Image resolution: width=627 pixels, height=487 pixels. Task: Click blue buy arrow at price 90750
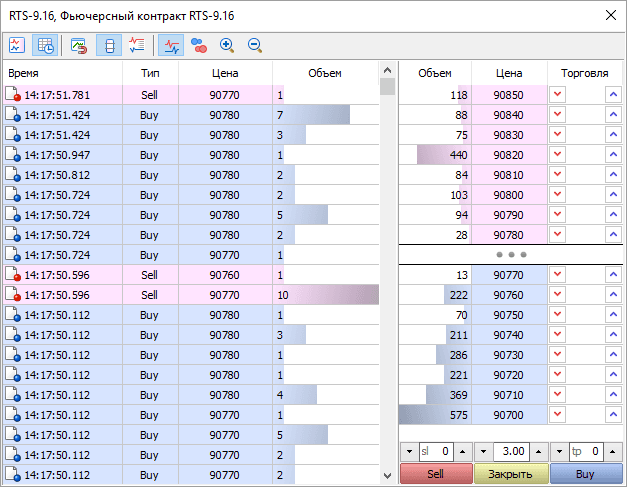pyautogui.click(x=613, y=315)
